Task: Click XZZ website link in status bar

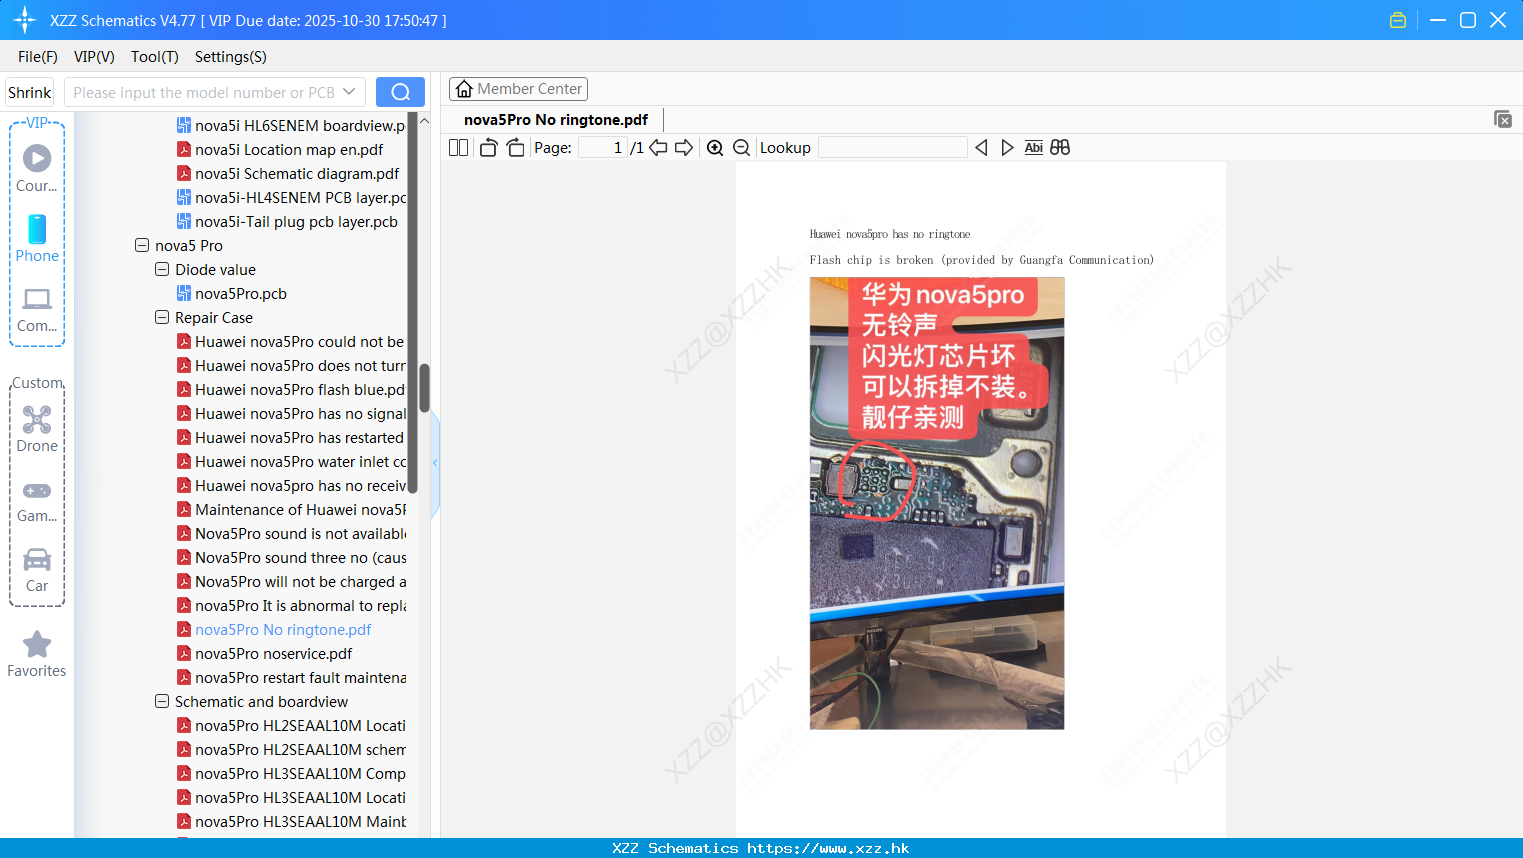Action: 828,848
